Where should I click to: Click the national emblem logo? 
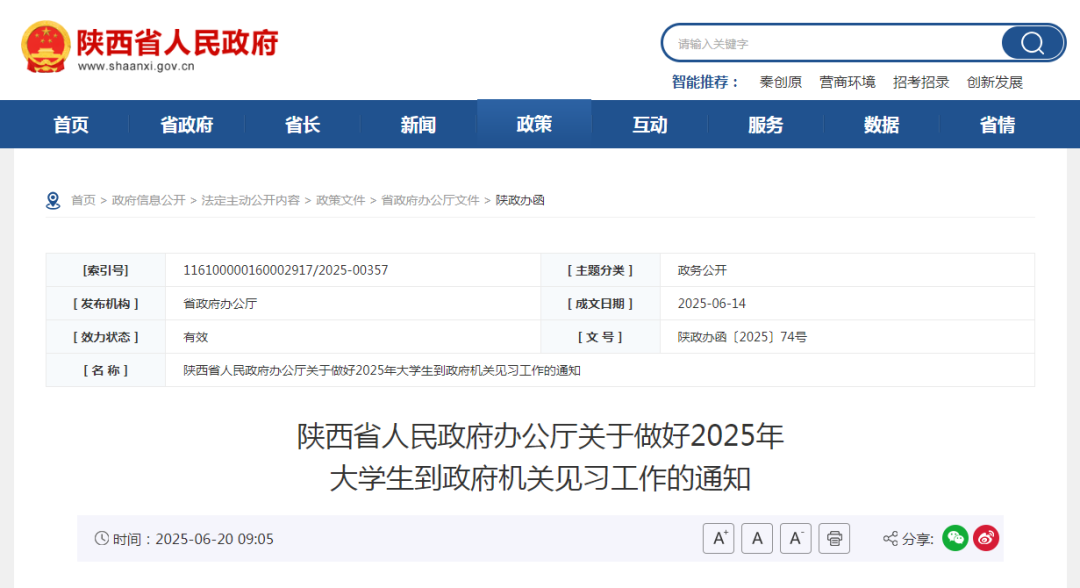click(45, 46)
